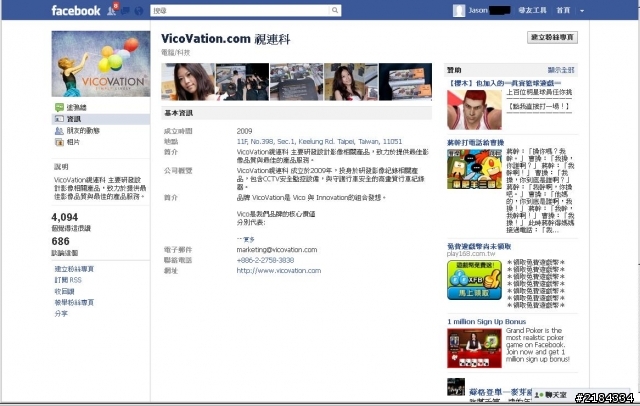
Task: Select the 資訊 info tab
Action: pyautogui.click(x=74, y=119)
